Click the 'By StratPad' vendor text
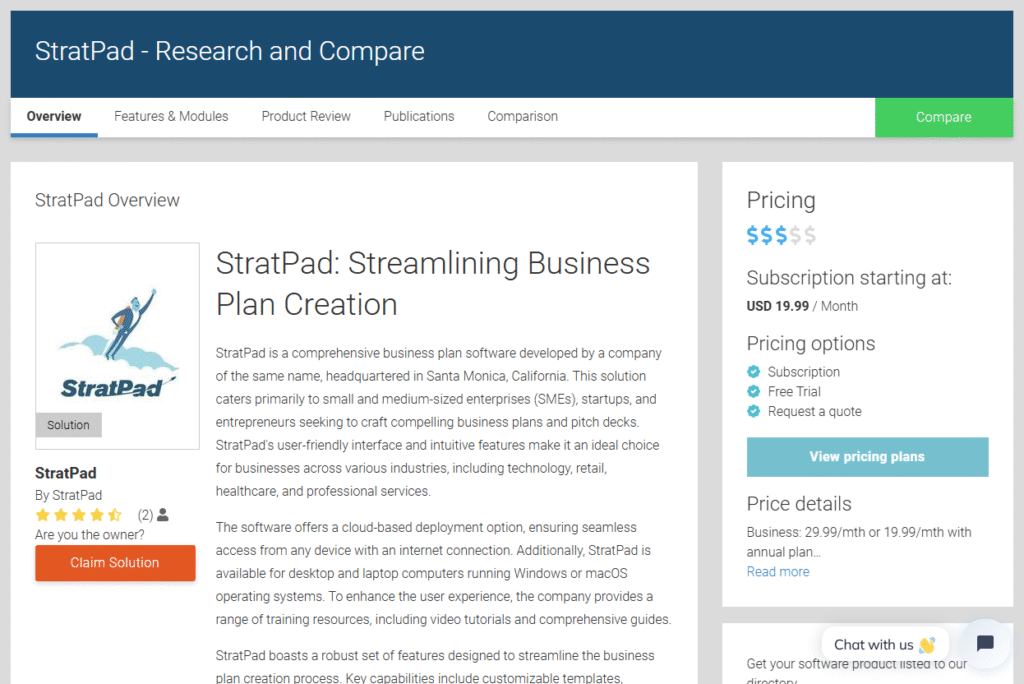The width and height of the screenshot is (1024, 684). [69, 495]
